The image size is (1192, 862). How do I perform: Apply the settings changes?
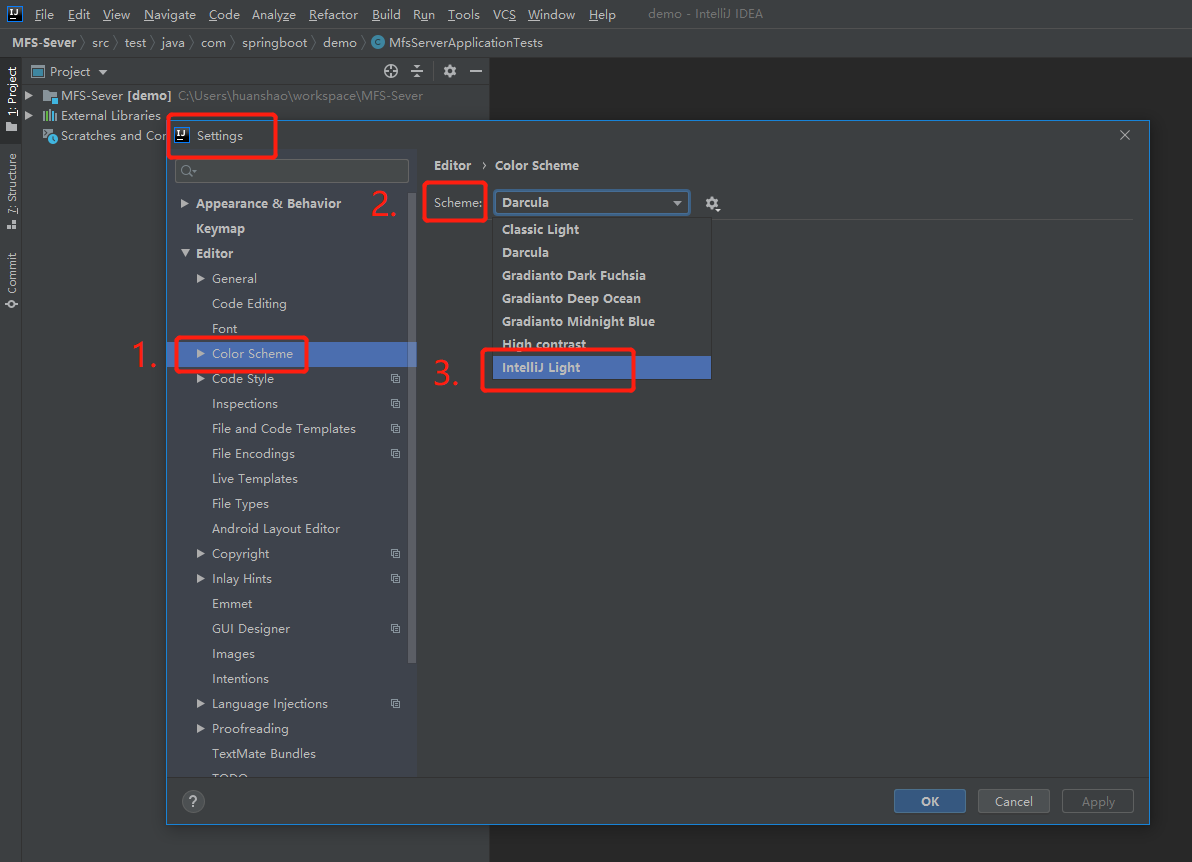pyautogui.click(x=1097, y=801)
